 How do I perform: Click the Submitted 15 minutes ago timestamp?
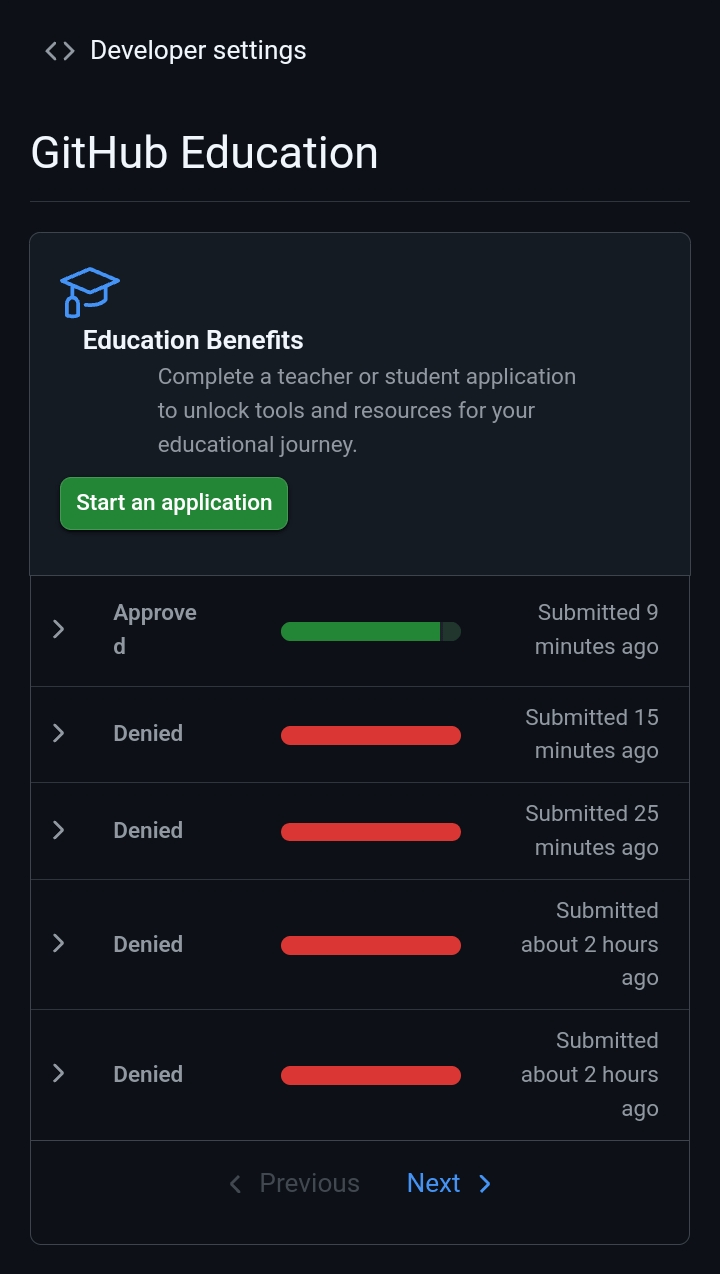pyautogui.click(x=592, y=734)
